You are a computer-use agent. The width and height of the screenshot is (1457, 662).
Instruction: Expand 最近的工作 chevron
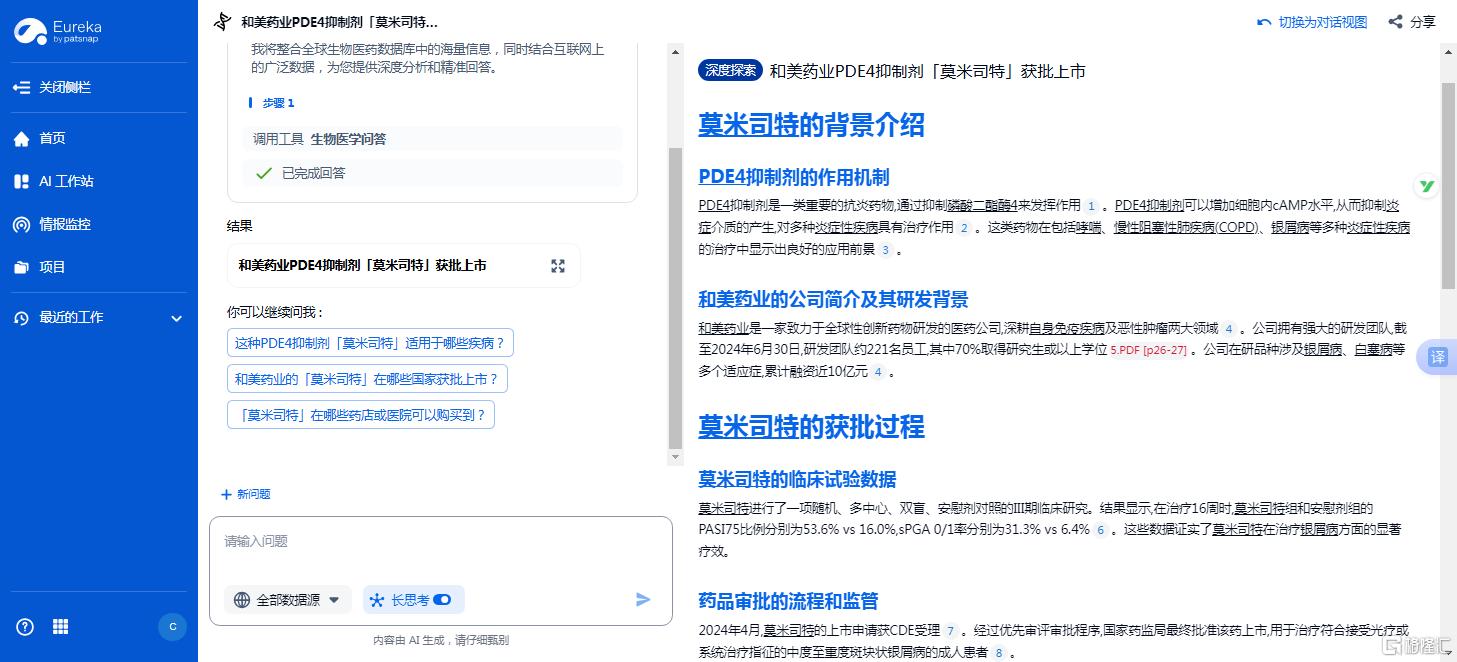pos(176,318)
